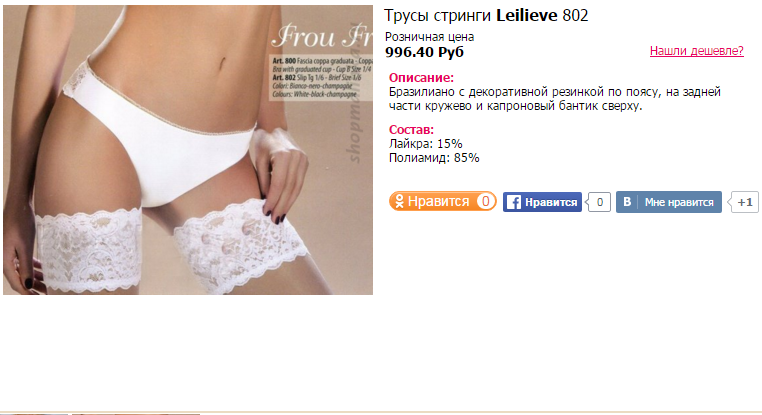The height and width of the screenshot is (415, 762).
Task: Click the Facebook like count bubble
Action: point(599,202)
